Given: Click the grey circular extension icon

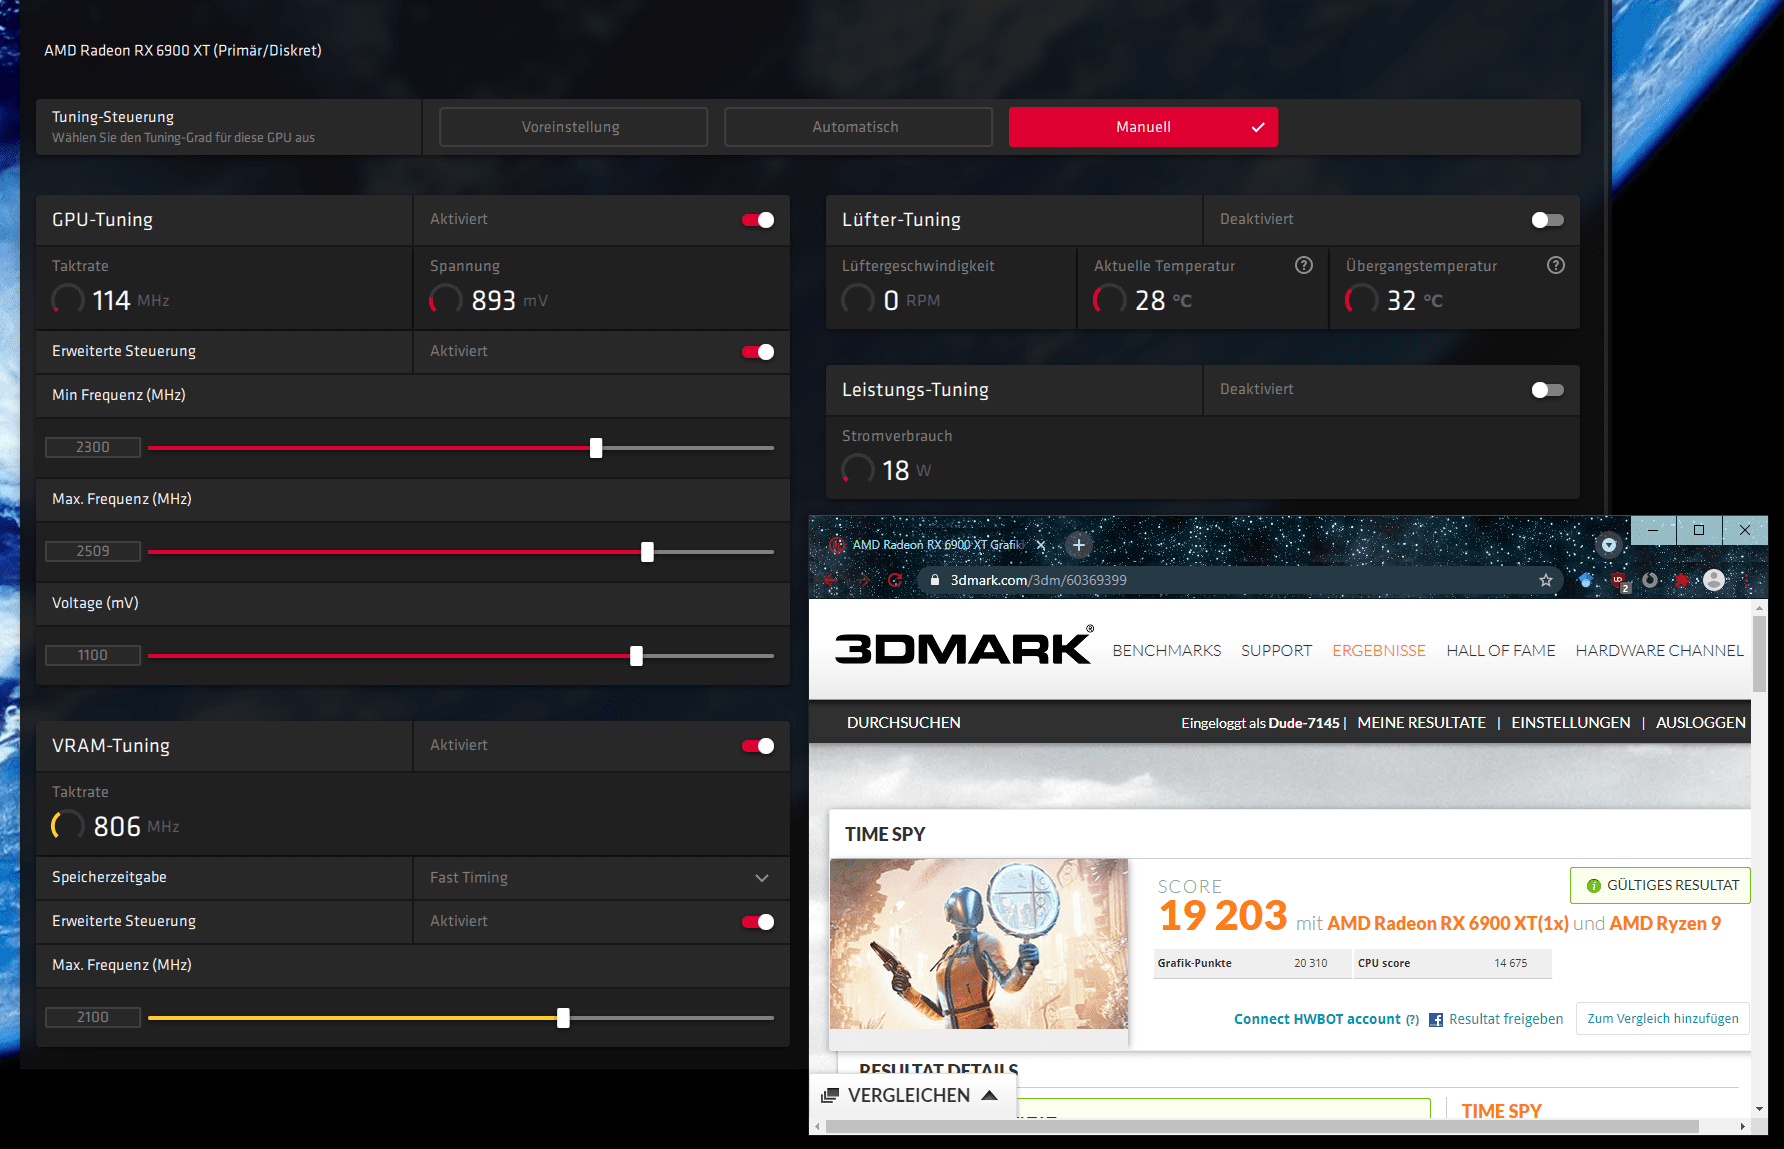Looking at the screenshot, I should pyautogui.click(x=1650, y=580).
